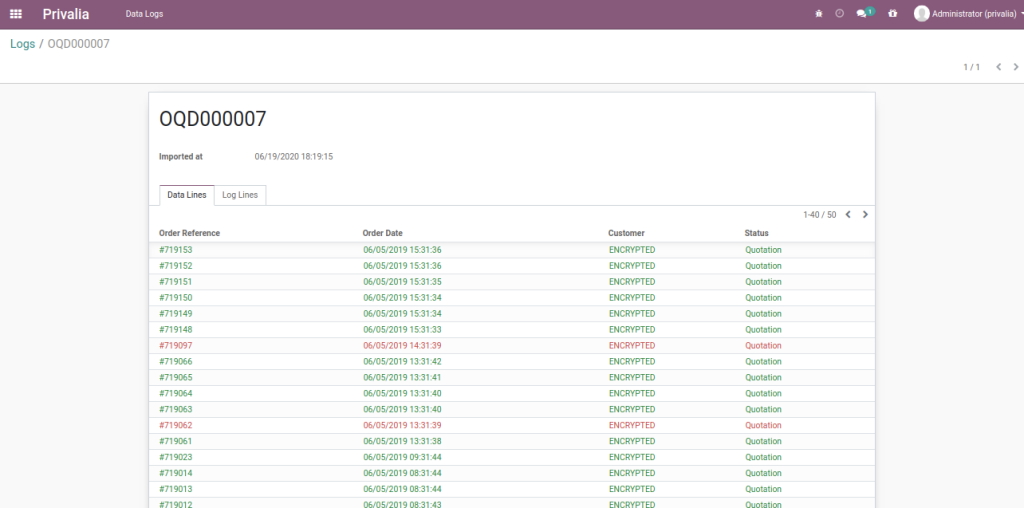Show next page of data lines, 1-40 / 50 pager
1024x508 pixels.
(x=865, y=215)
